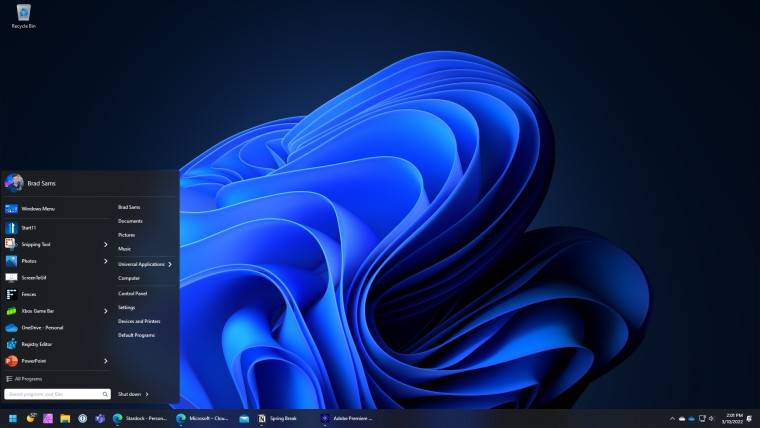This screenshot has height=428, width=760.
Task: Click the white OneDrive tray icon
Action: pyautogui.click(x=682, y=419)
